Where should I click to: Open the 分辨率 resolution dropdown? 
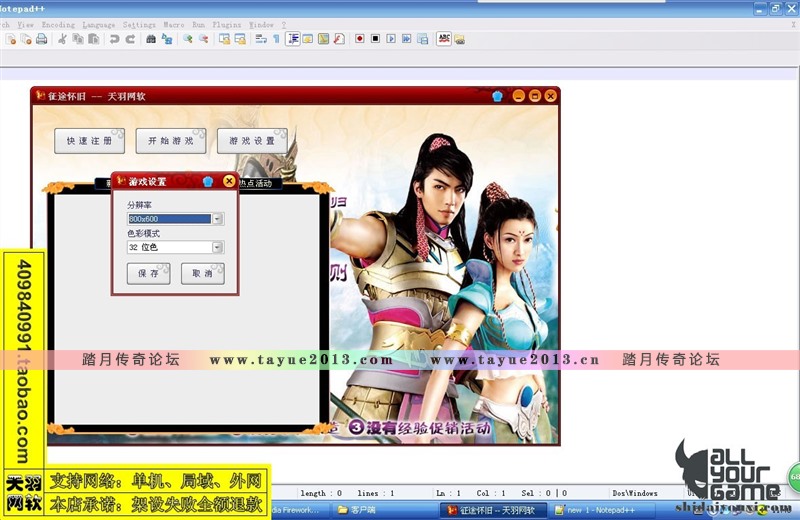[217, 218]
